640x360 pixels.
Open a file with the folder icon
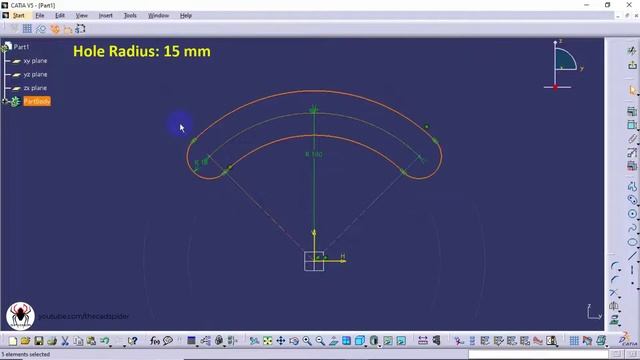click(x=25, y=341)
